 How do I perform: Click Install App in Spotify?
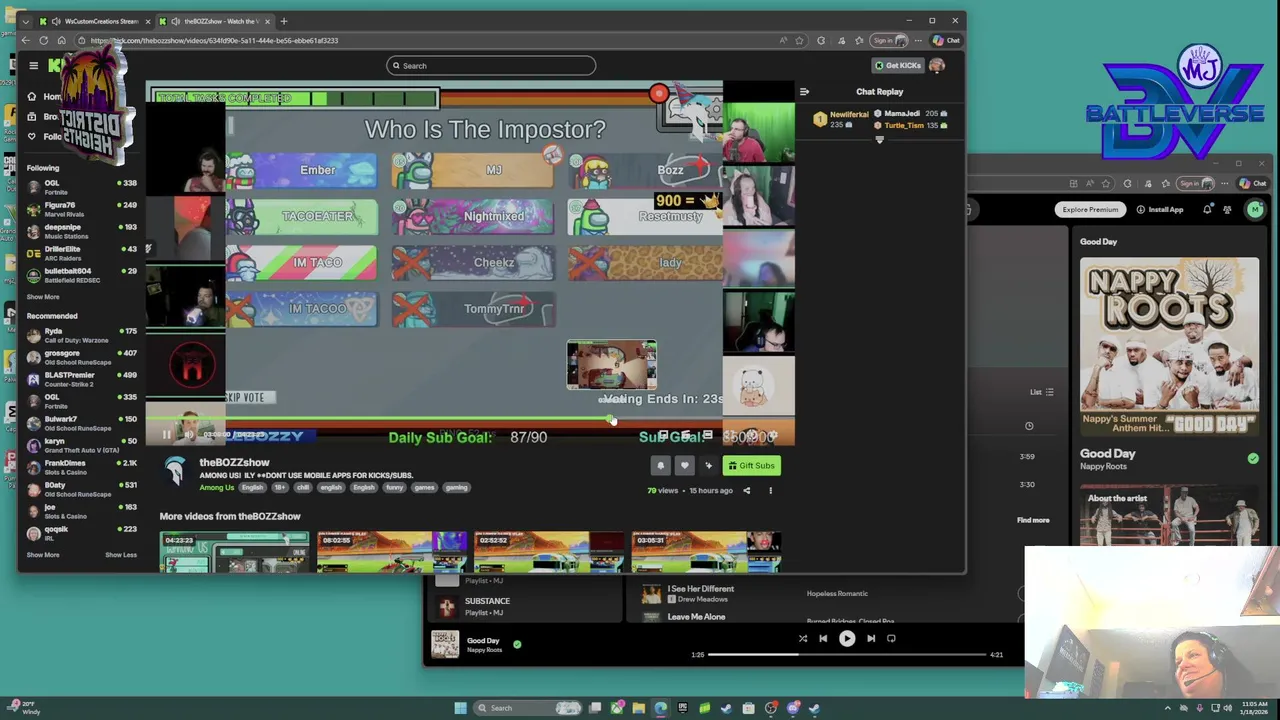[1160, 210]
